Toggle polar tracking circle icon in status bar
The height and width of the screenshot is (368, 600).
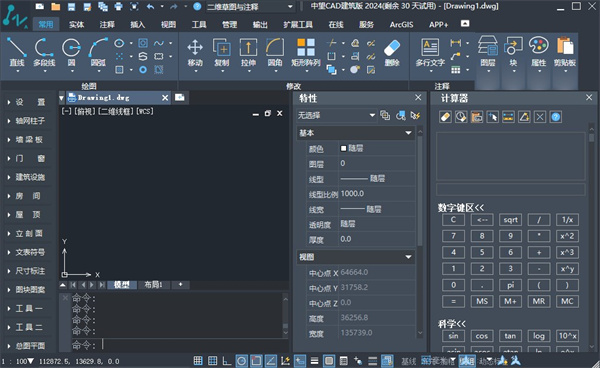point(241,360)
